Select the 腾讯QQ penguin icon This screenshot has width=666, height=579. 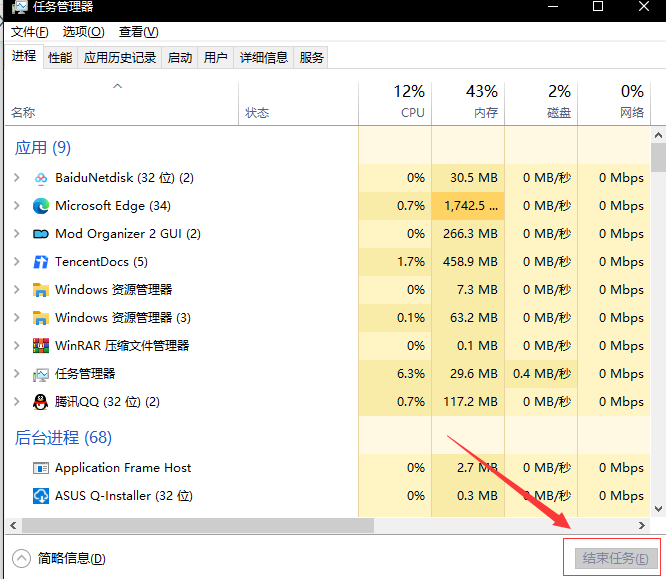point(41,402)
